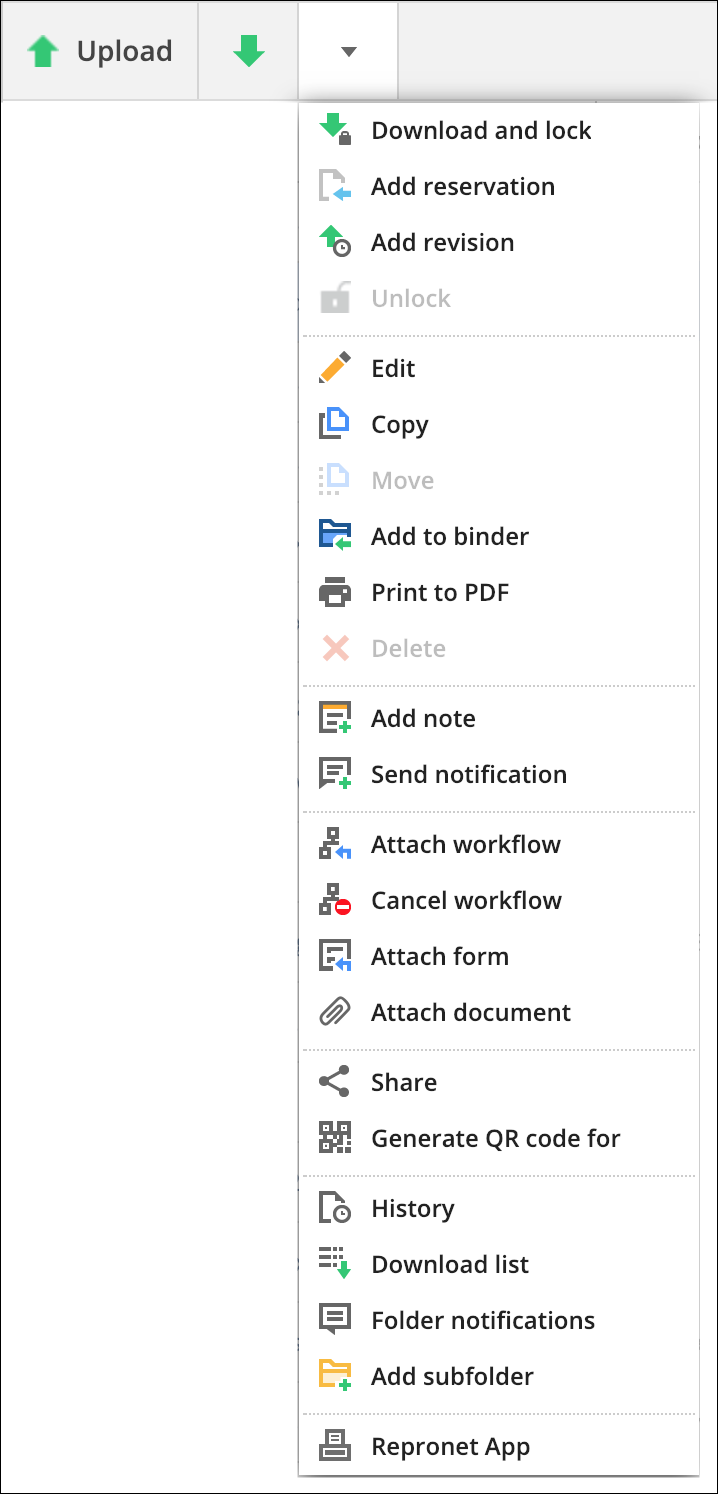Click the Upload button
This screenshot has width=718, height=1494.
(x=100, y=51)
